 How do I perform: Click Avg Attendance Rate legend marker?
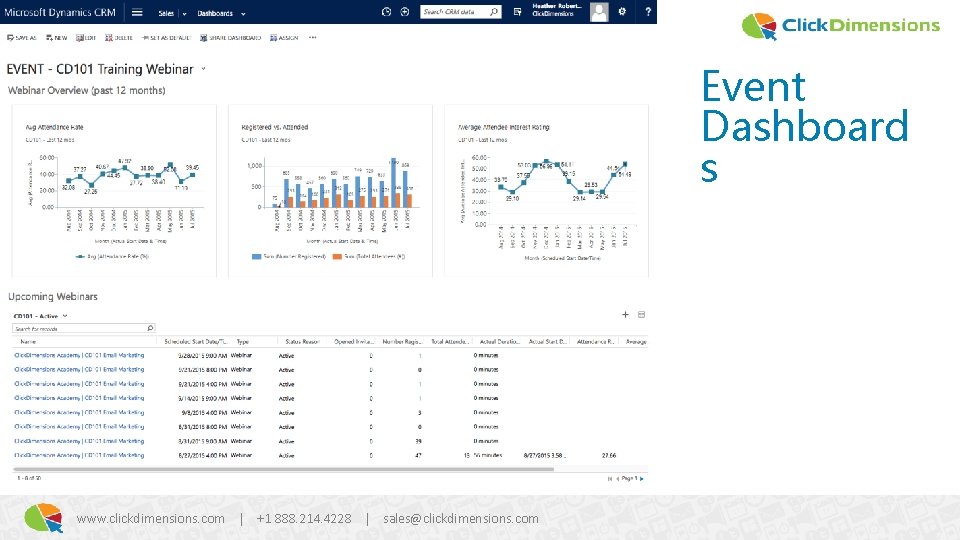pos(80,257)
